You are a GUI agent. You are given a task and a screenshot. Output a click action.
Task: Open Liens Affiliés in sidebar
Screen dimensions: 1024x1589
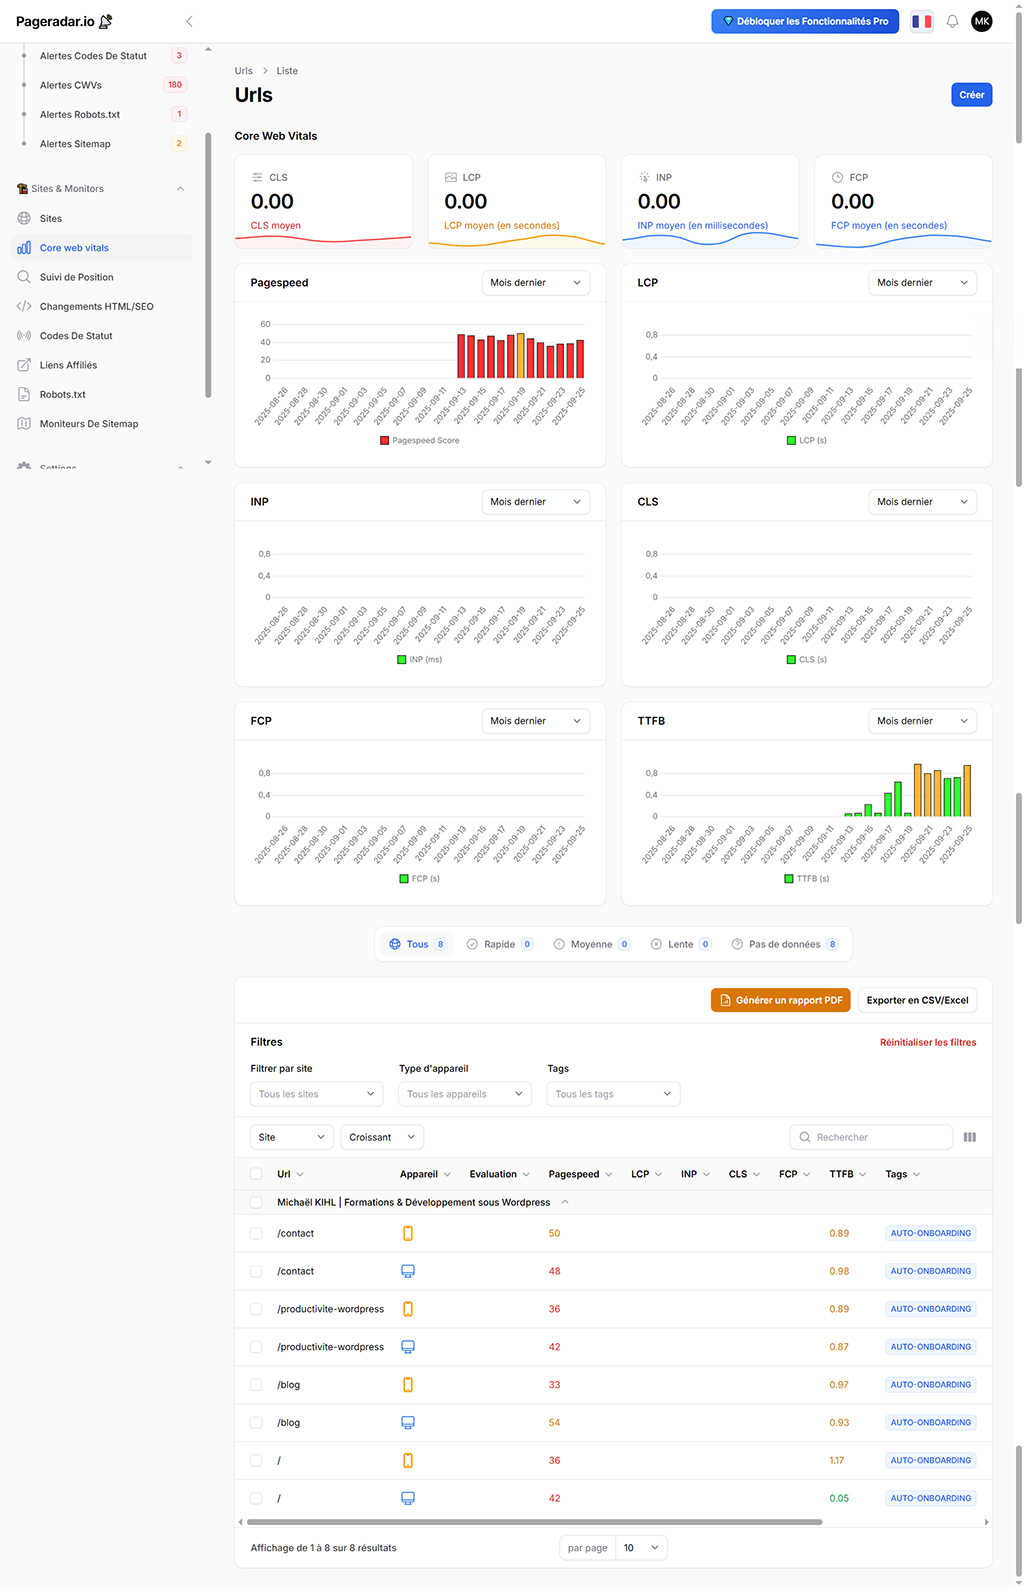(68, 365)
